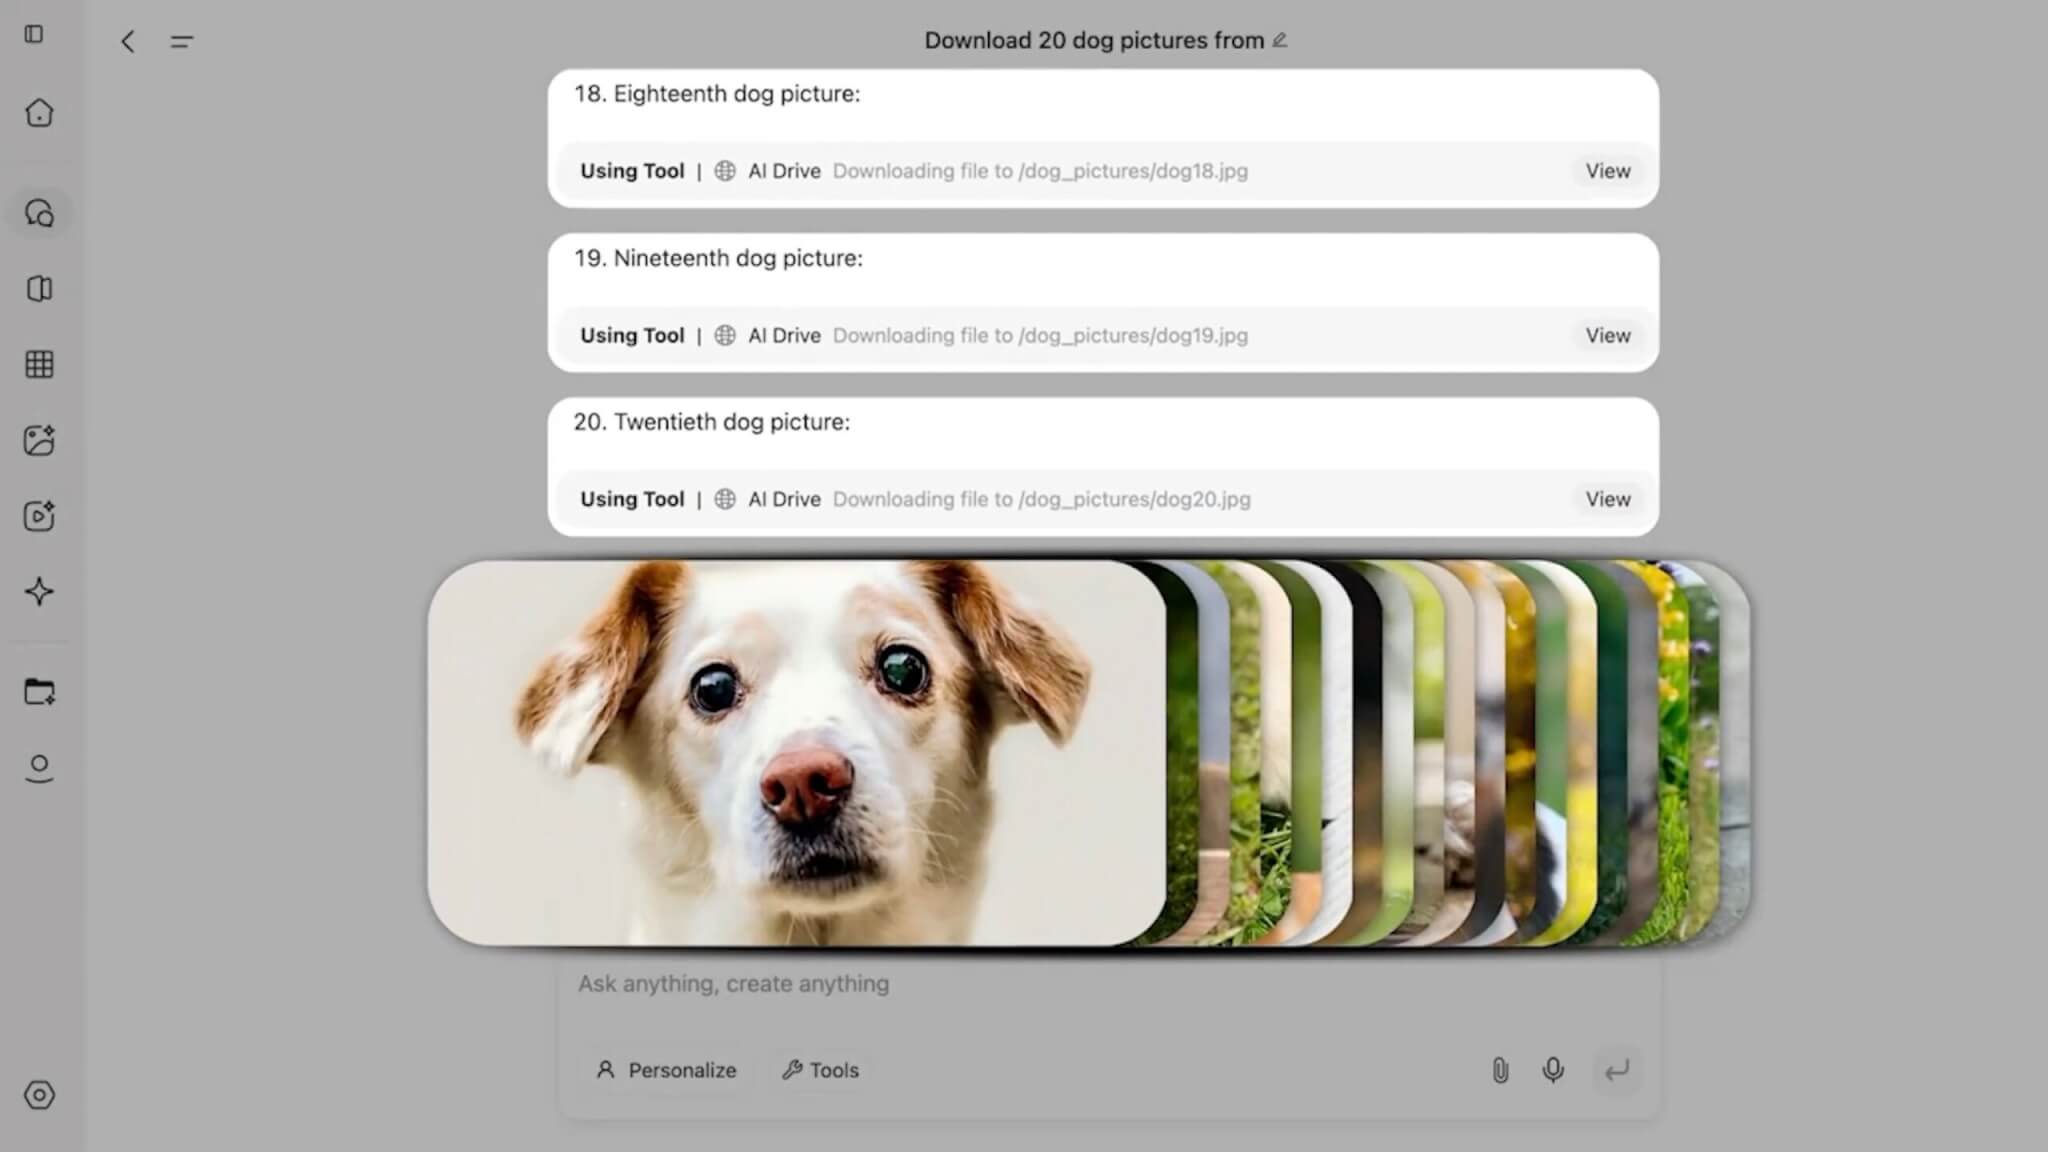View the dog18.jpg download result
The width and height of the screenshot is (2048, 1152).
1608,171
